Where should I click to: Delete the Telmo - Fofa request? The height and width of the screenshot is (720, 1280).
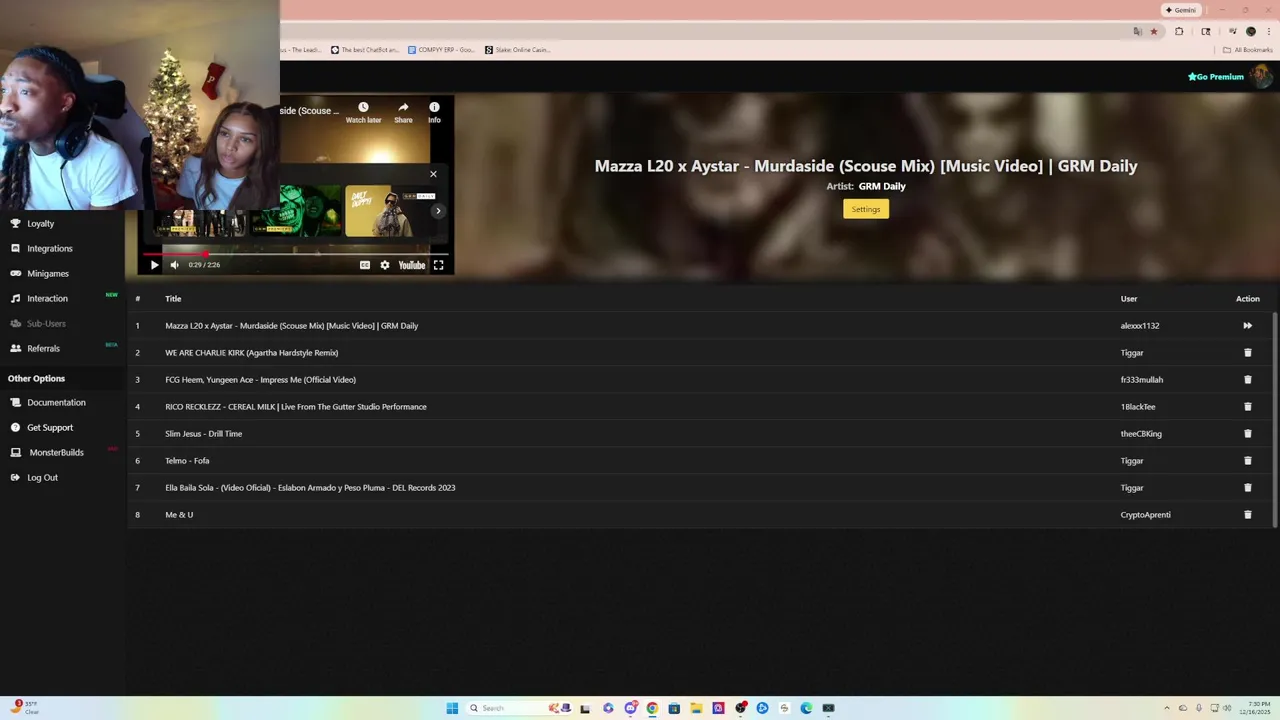[1247, 461]
